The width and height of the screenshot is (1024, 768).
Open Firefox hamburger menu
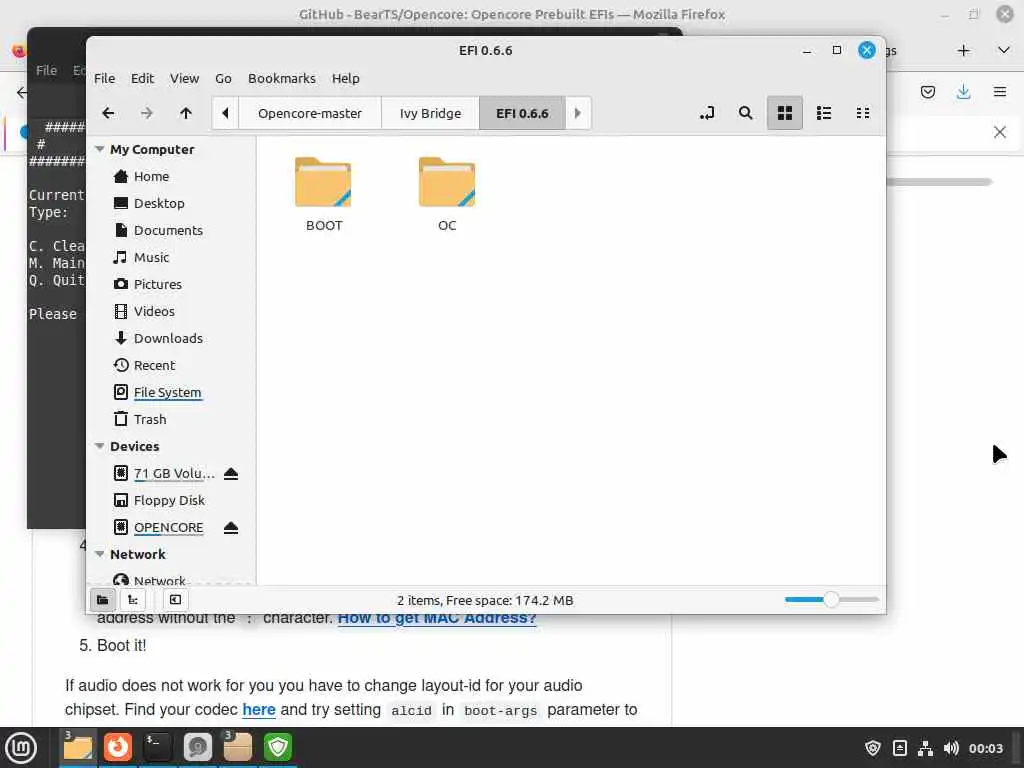999,92
